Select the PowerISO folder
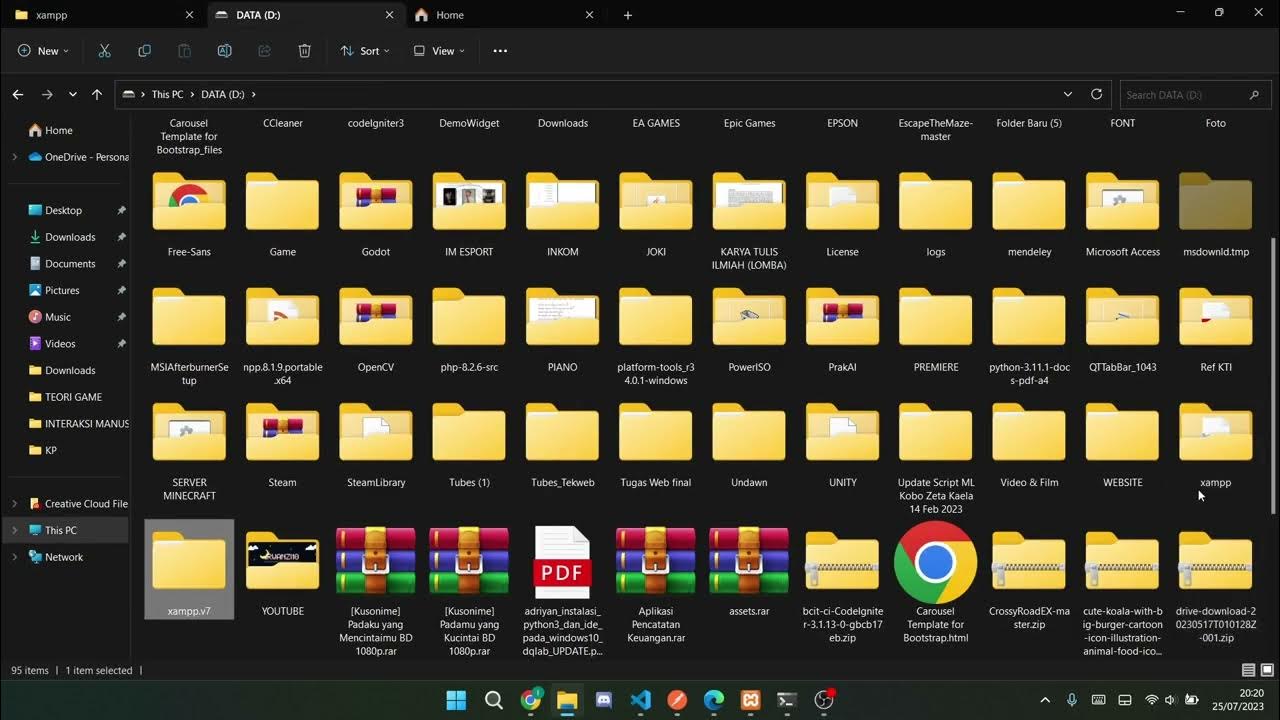Screen dimensions: 1280x720 click(x=749, y=330)
